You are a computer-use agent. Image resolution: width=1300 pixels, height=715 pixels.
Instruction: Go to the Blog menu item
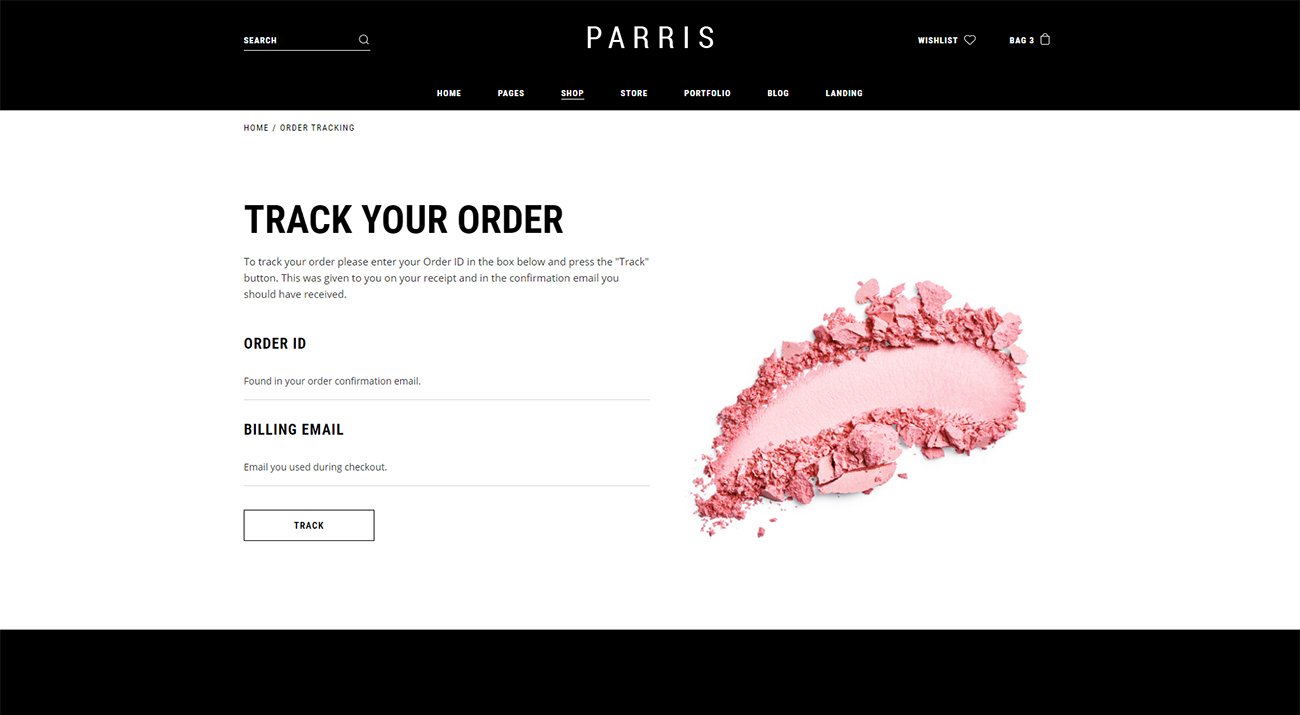click(778, 93)
